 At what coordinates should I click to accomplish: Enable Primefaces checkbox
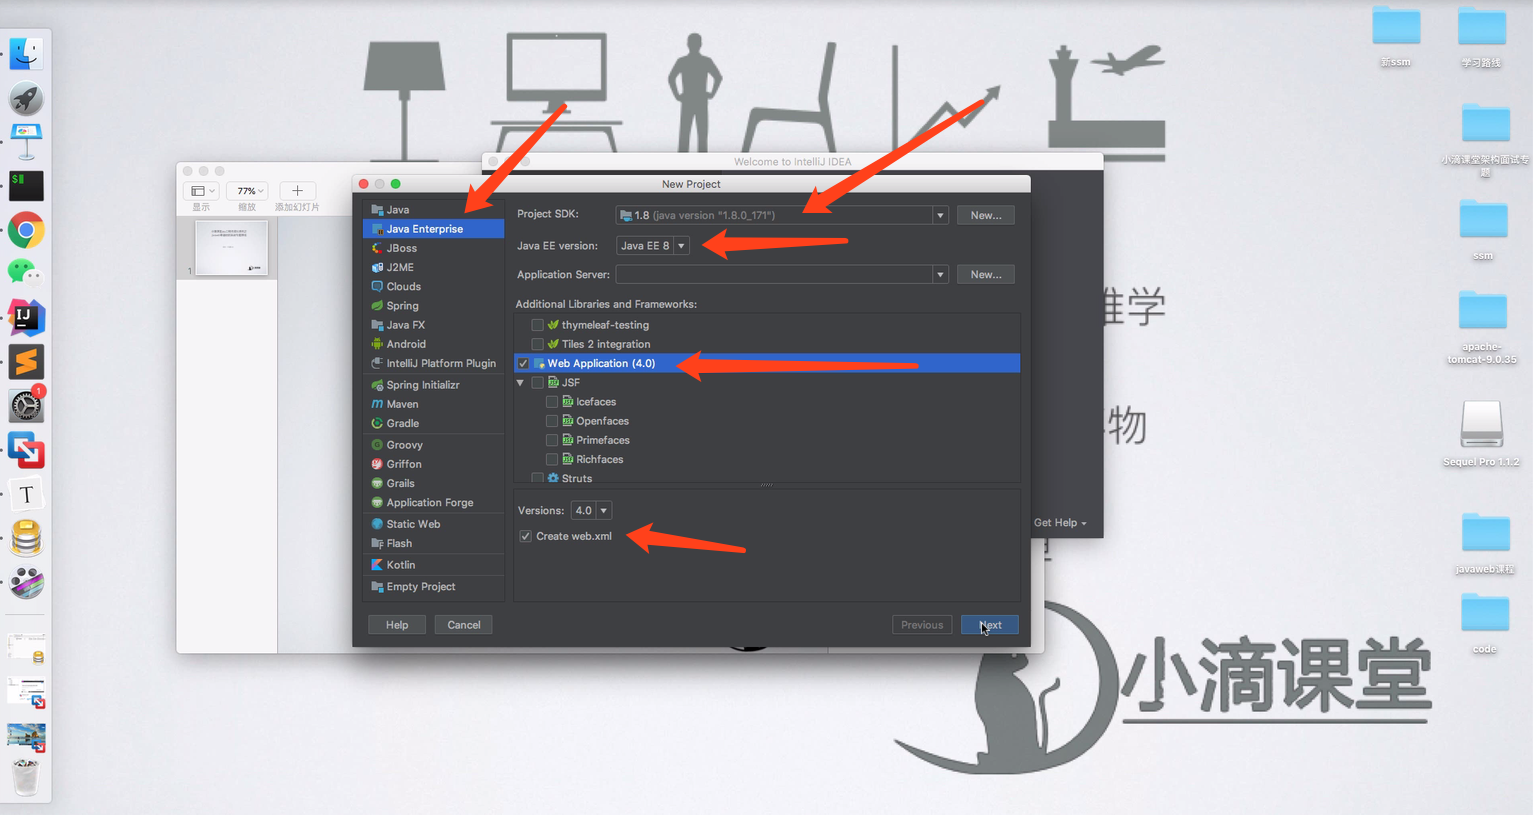click(552, 440)
